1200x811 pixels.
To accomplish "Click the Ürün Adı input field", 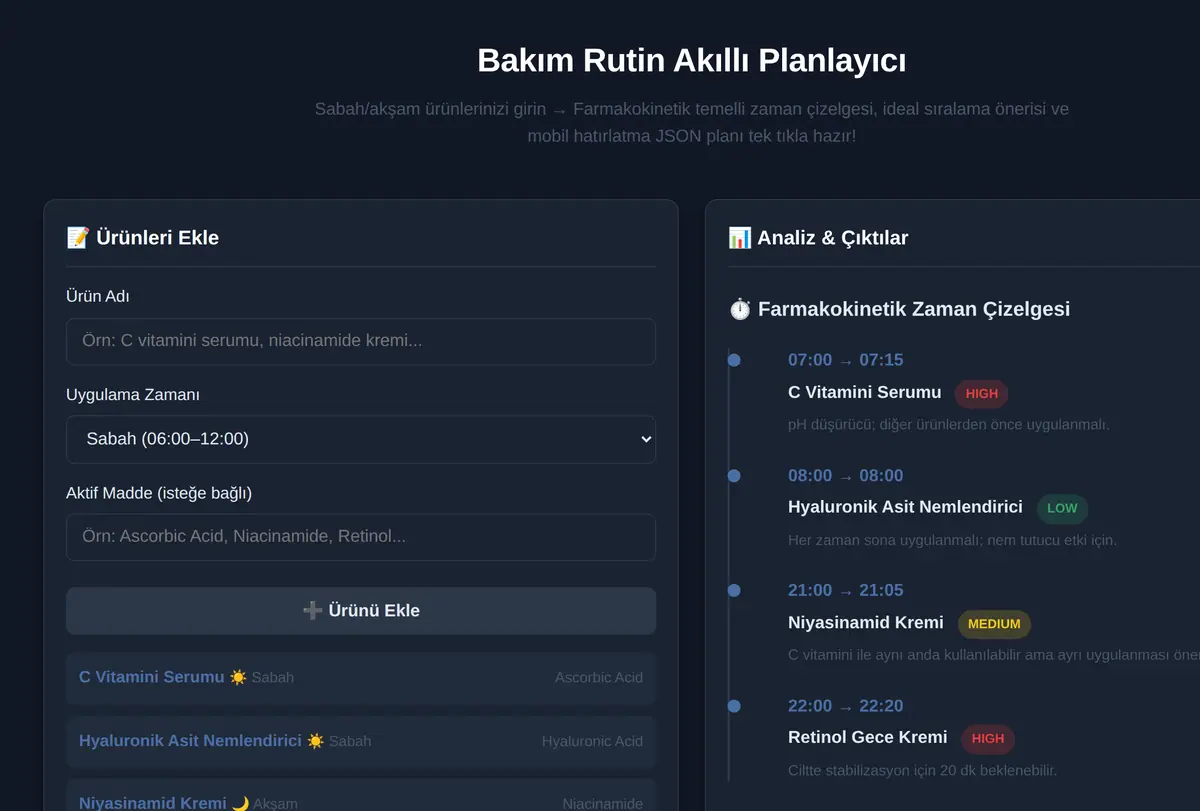I will (x=361, y=341).
